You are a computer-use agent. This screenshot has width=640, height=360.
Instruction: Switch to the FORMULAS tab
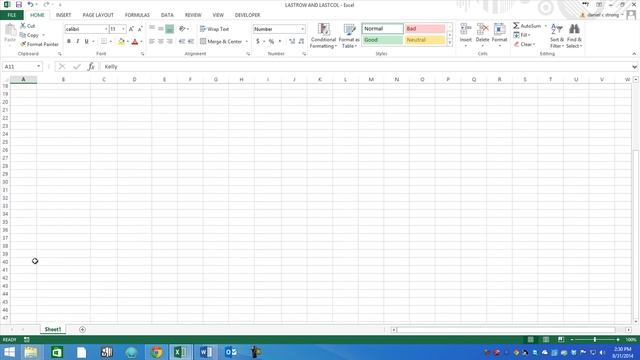pyautogui.click(x=137, y=15)
